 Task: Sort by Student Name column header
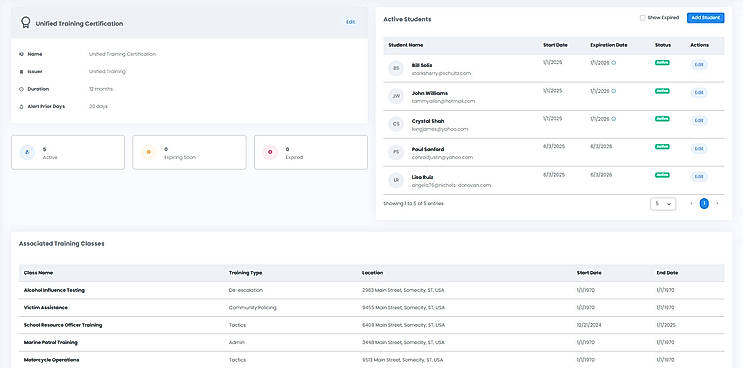tap(406, 45)
